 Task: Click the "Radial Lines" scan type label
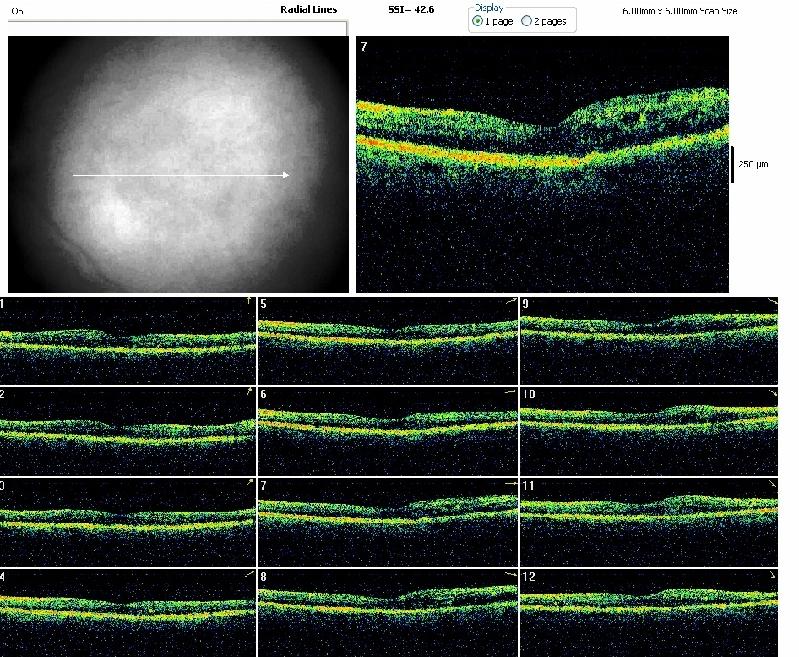tap(308, 9)
